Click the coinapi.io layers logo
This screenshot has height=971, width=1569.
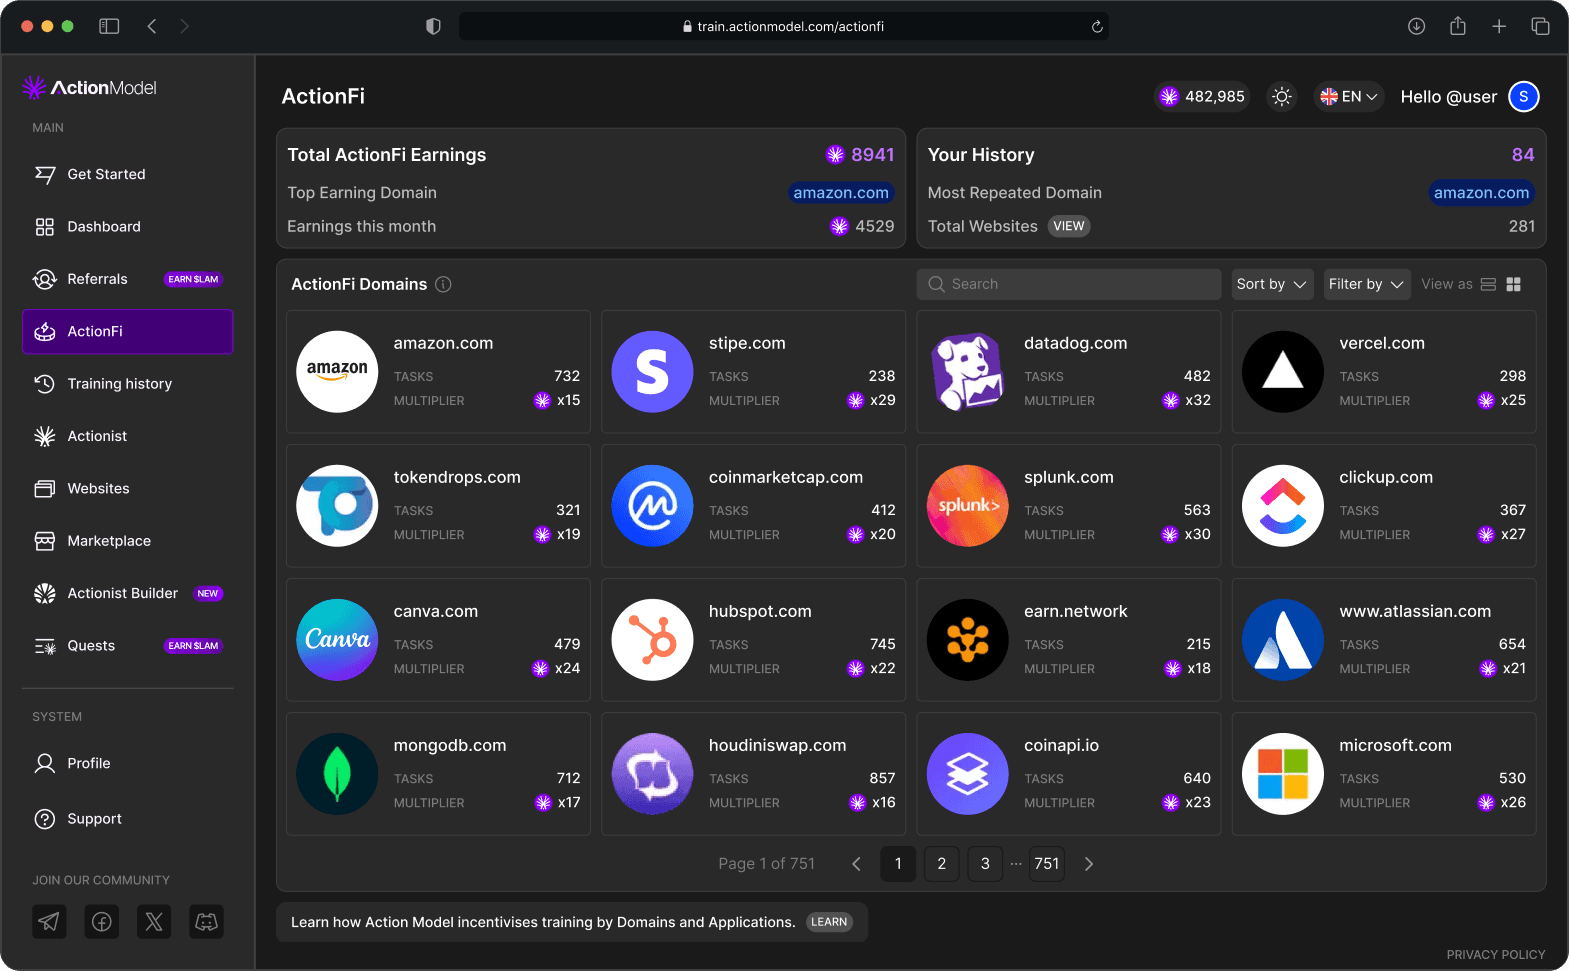tap(968, 774)
